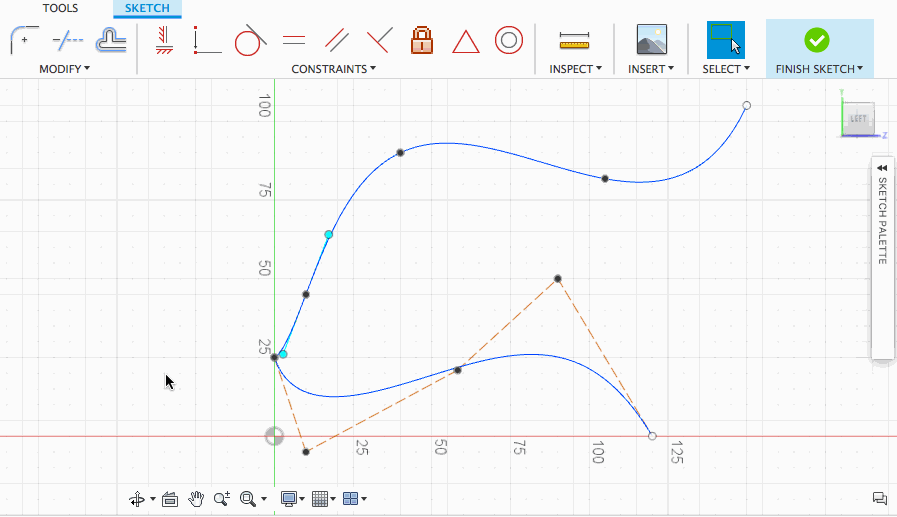Expand the Orbit options arrow
This screenshot has width=897, height=517.
[153, 499]
